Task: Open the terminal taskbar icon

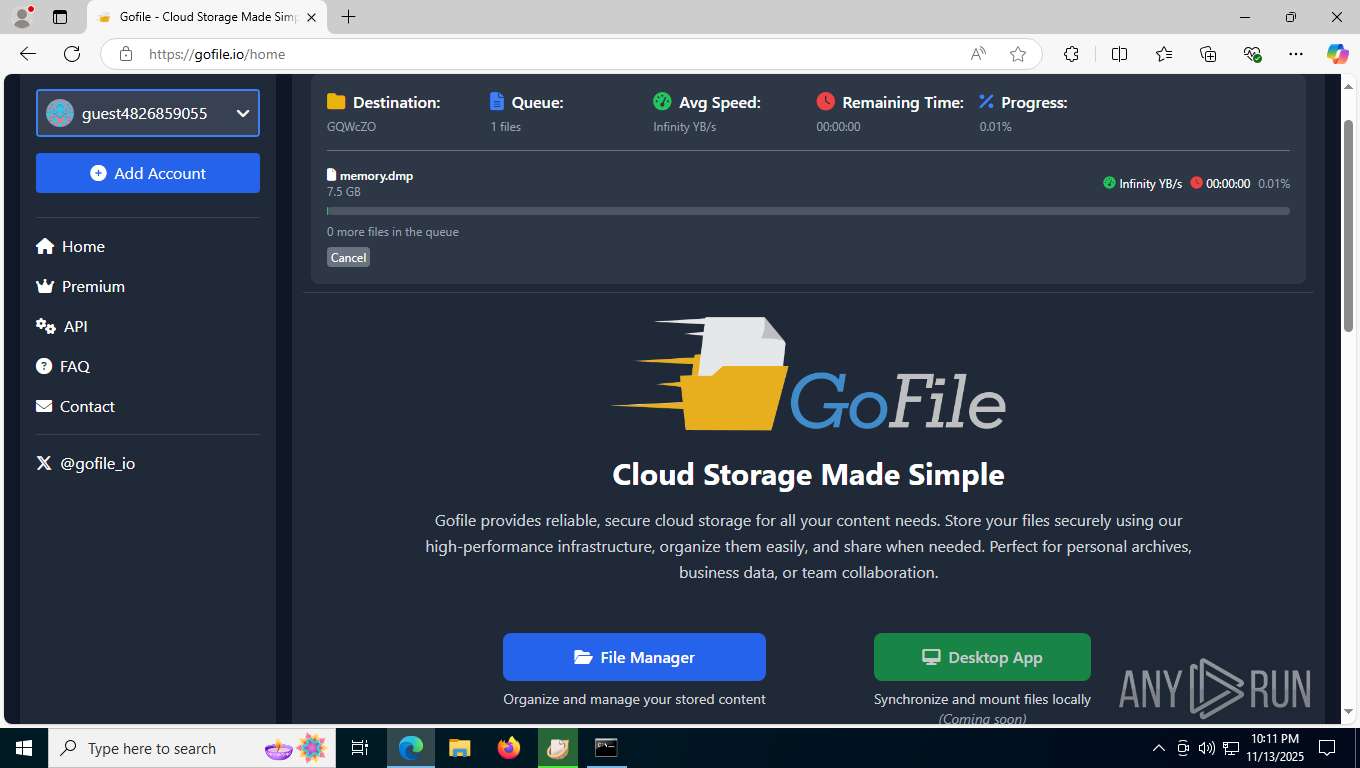Action: point(606,748)
